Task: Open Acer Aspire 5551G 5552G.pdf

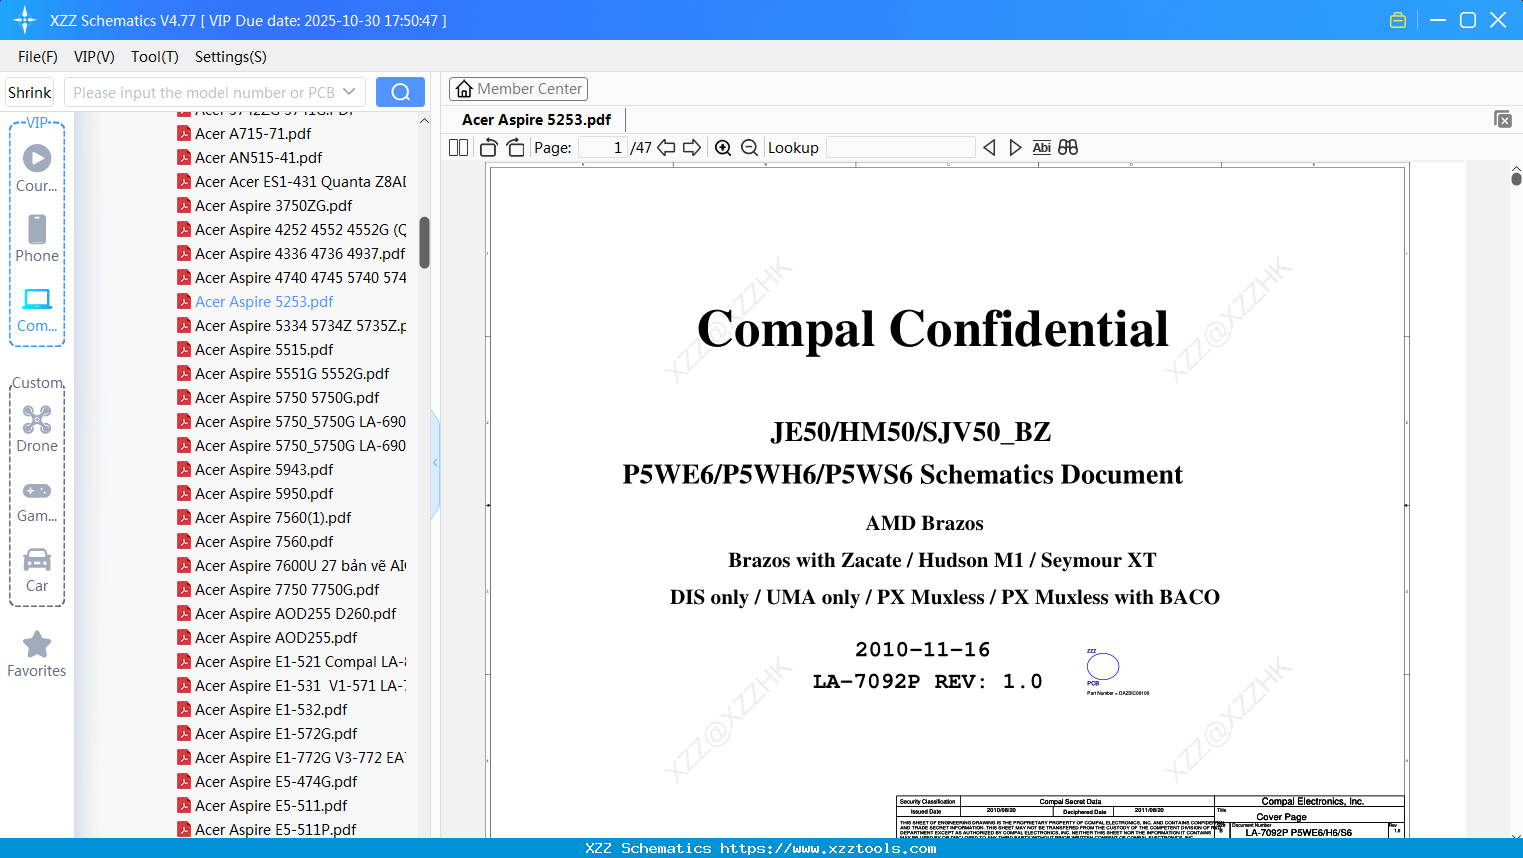Action: (x=292, y=373)
